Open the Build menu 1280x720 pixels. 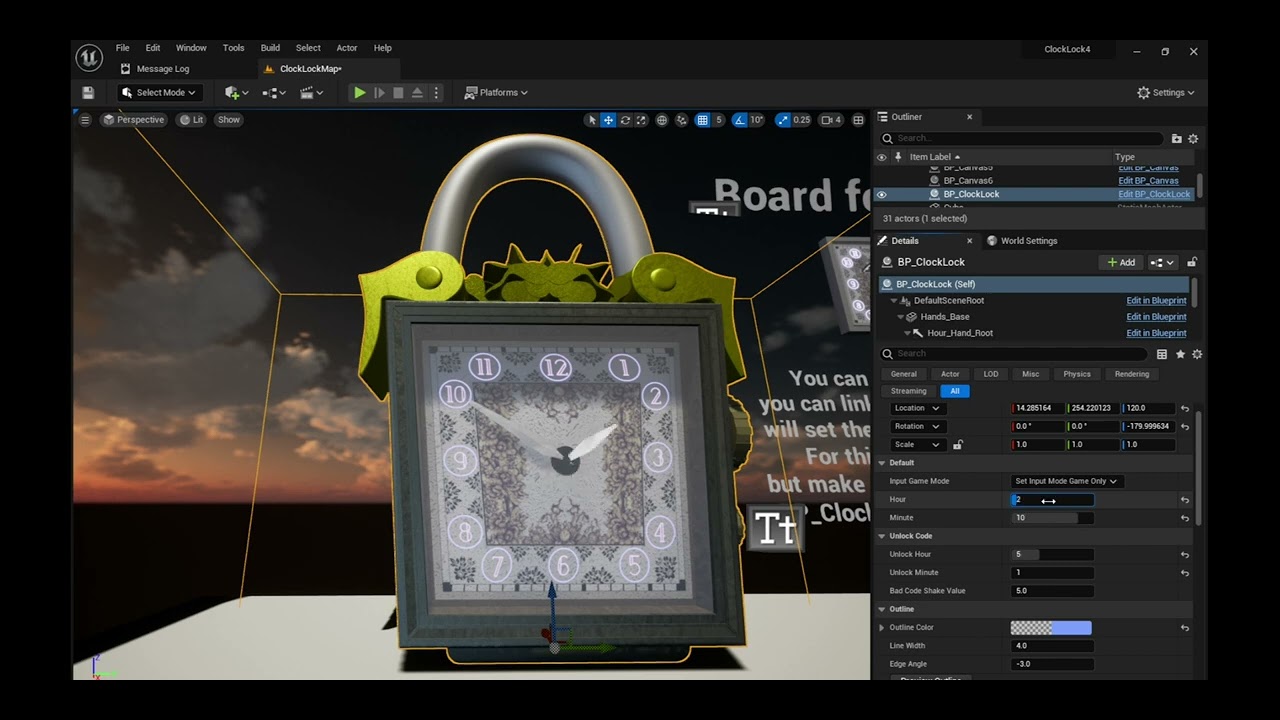[x=270, y=48]
